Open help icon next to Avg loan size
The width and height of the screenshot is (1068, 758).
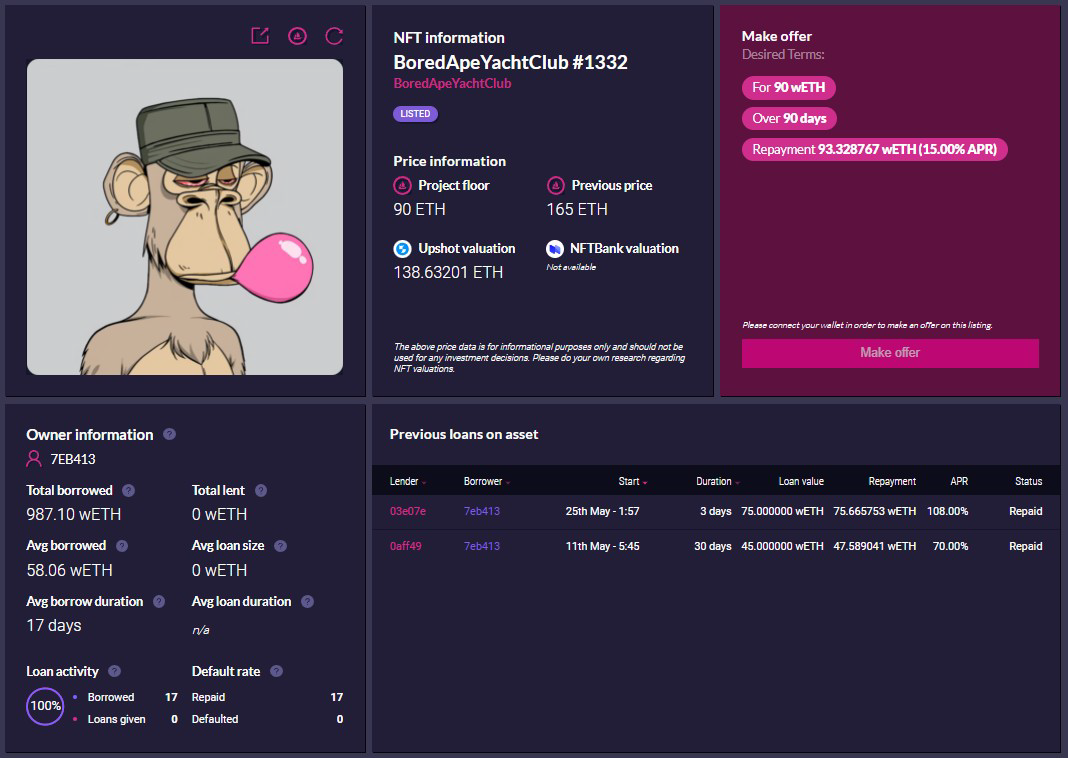281,546
